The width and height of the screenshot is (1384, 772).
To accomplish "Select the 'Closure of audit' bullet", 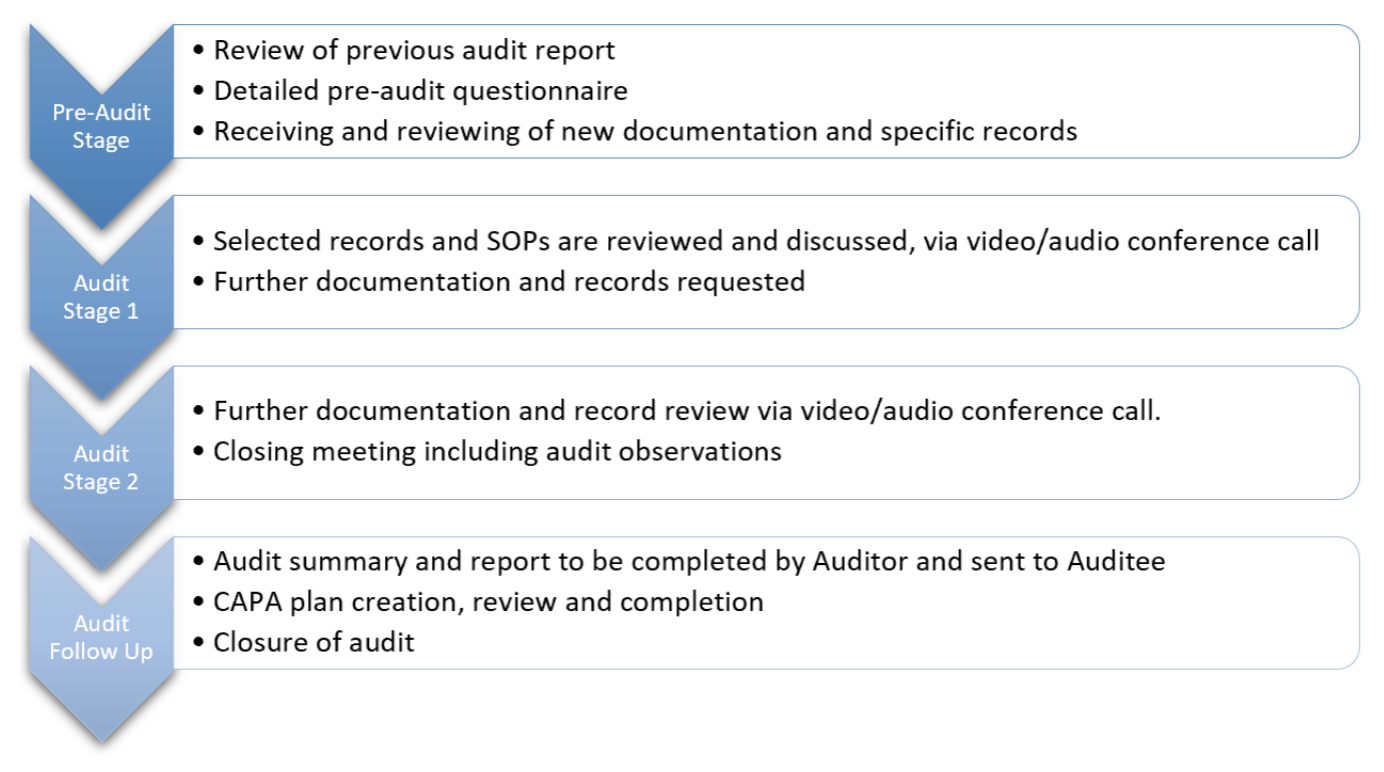I will 313,642.
